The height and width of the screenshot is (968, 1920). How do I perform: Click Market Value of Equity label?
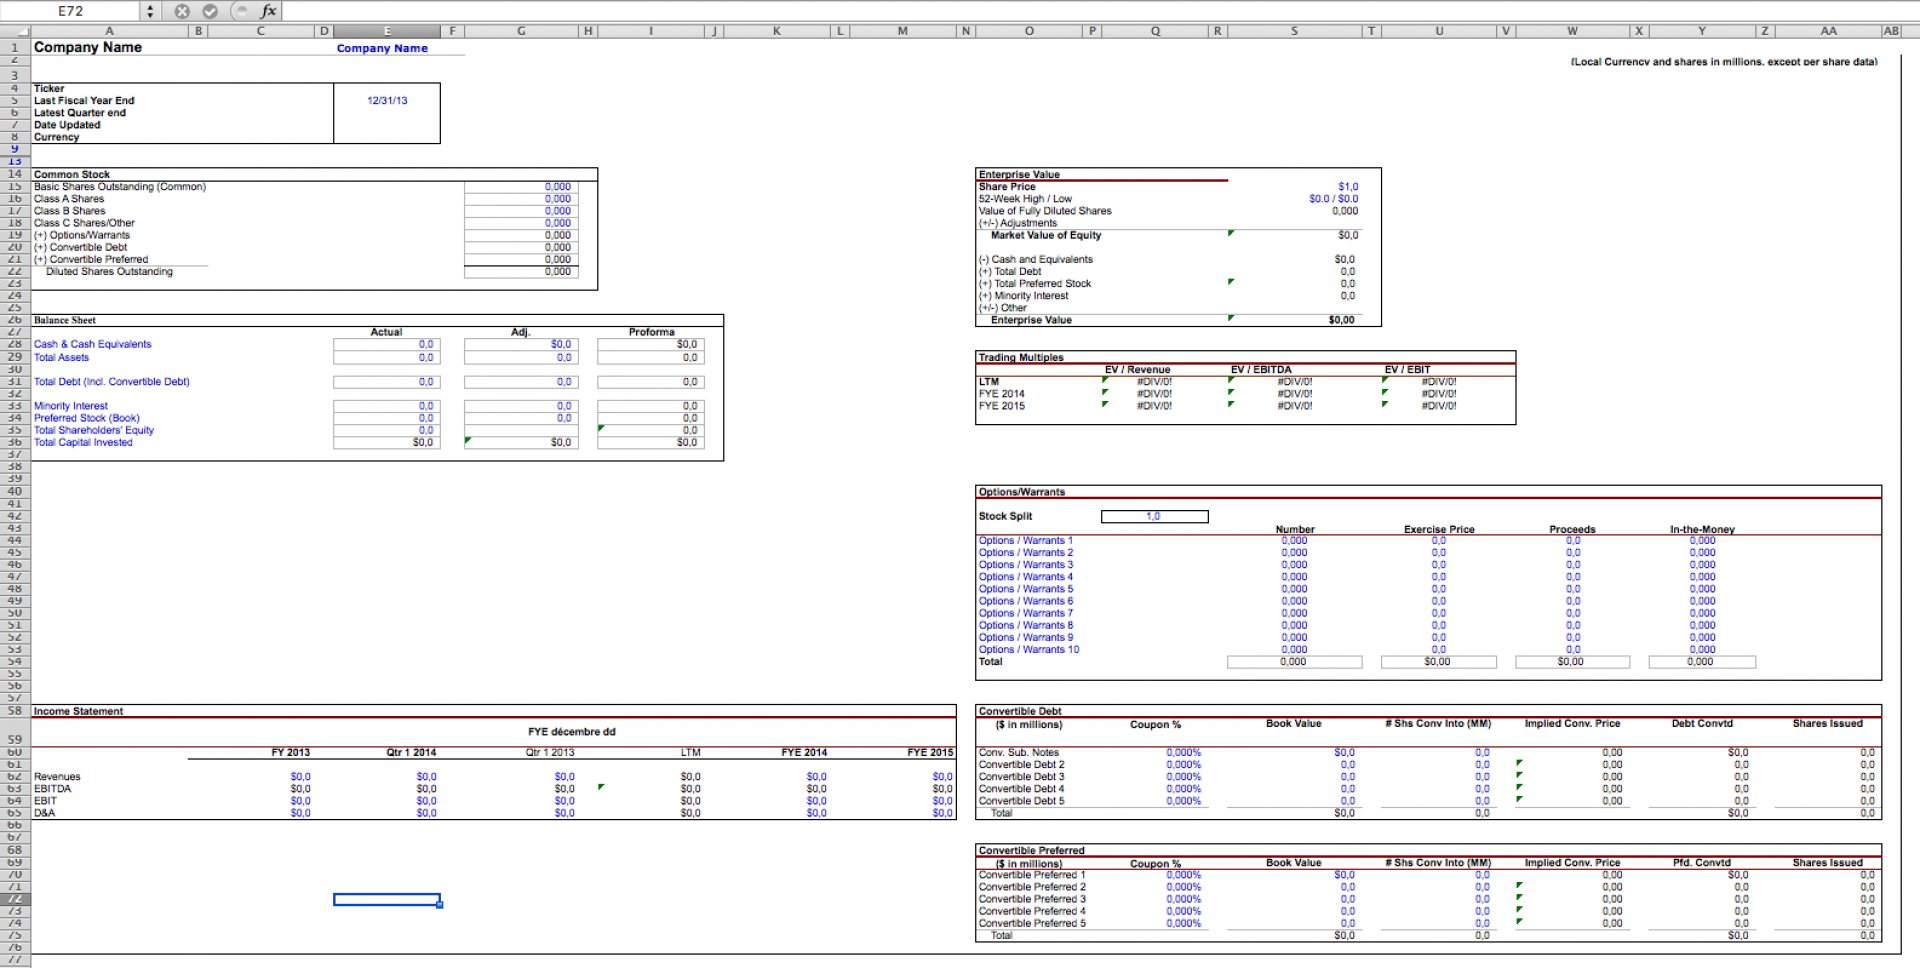point(1046,235)
